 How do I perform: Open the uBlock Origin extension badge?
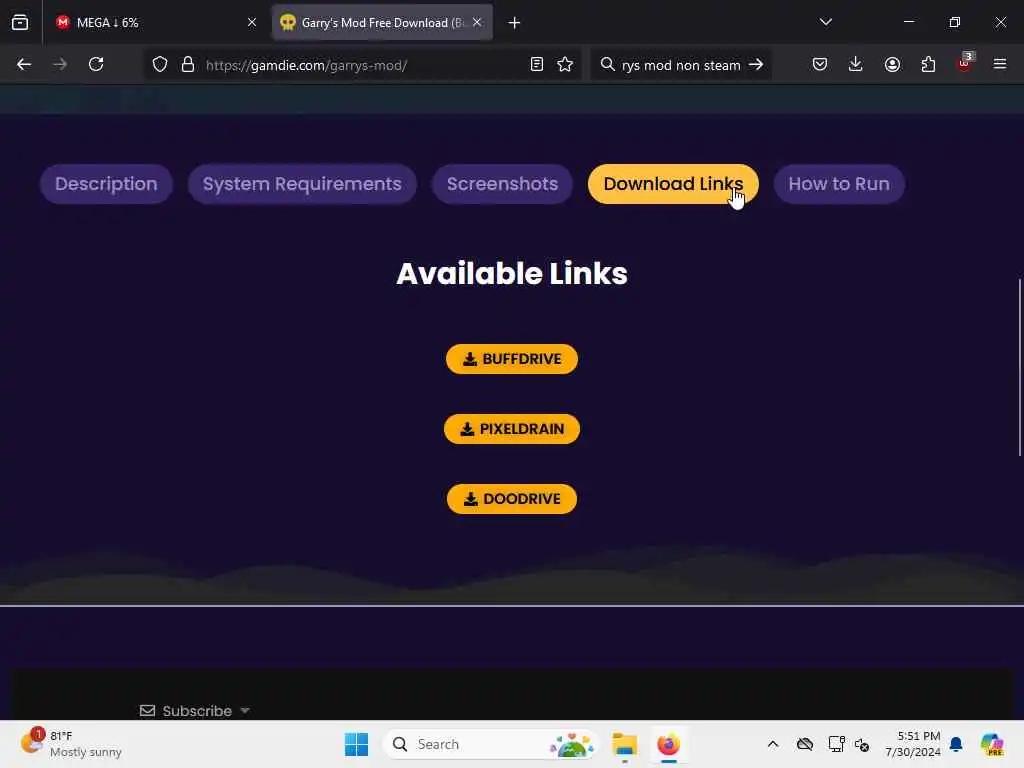[965, 63]
